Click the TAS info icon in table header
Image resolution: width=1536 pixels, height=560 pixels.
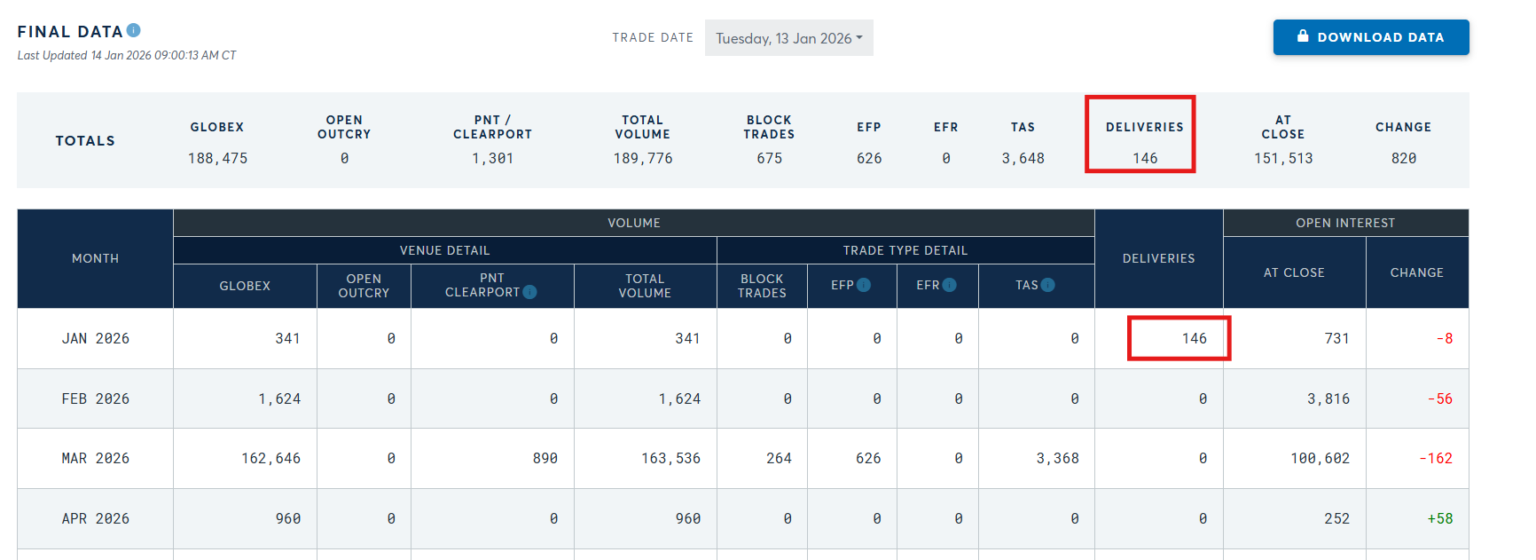(1047, 285)
